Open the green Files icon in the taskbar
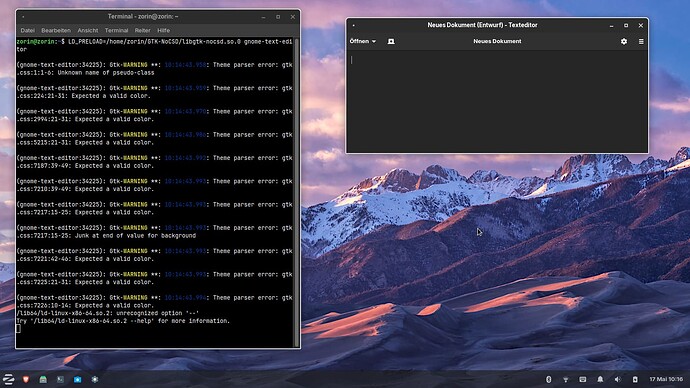This screenshot has width=690, height=388. pos(43,379)
